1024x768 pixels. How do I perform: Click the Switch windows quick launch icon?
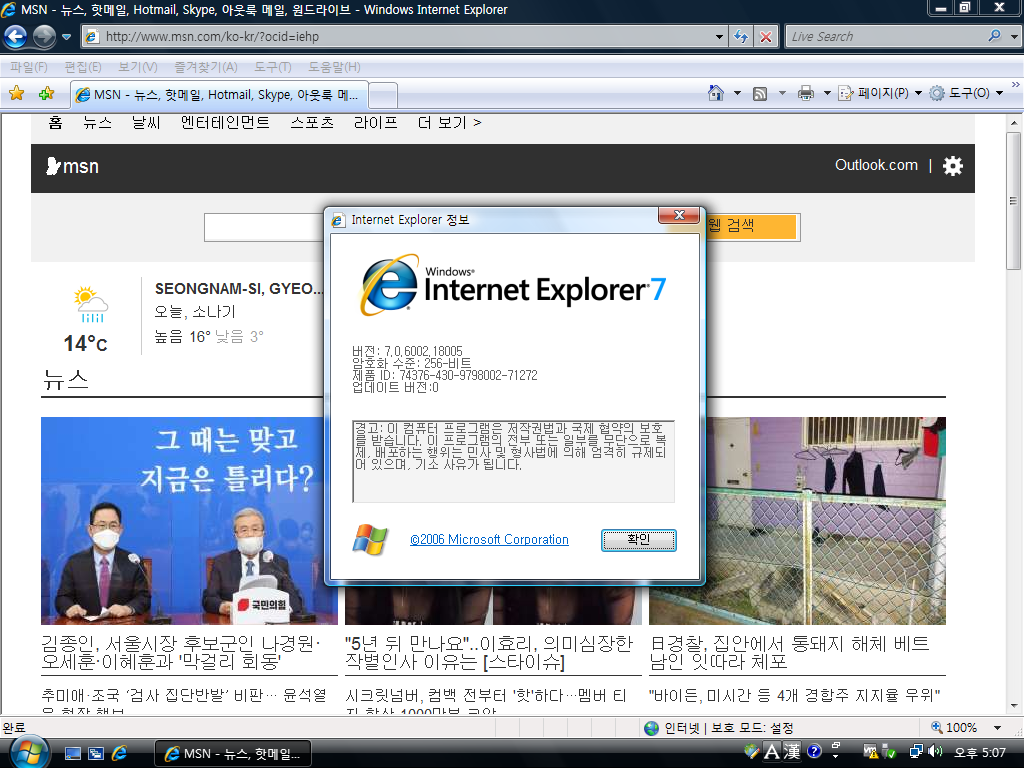[x=95, y=754]
